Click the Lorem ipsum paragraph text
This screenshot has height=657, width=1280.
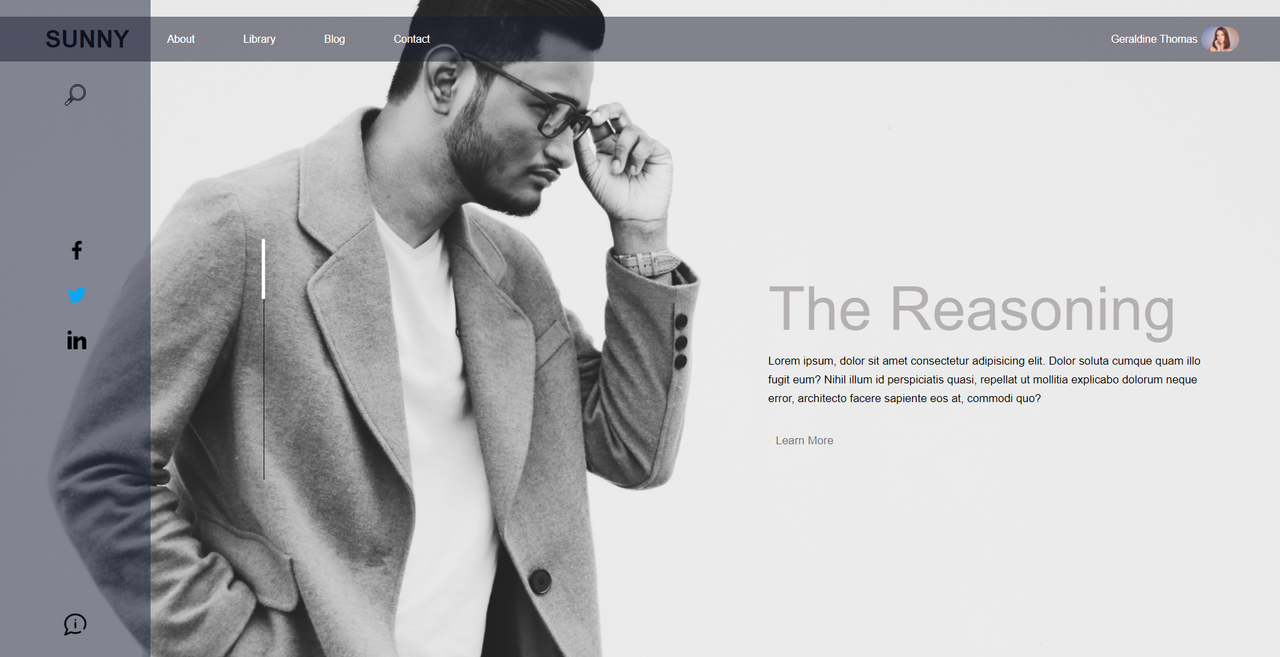pyautogui.click(x=984, y=379)
